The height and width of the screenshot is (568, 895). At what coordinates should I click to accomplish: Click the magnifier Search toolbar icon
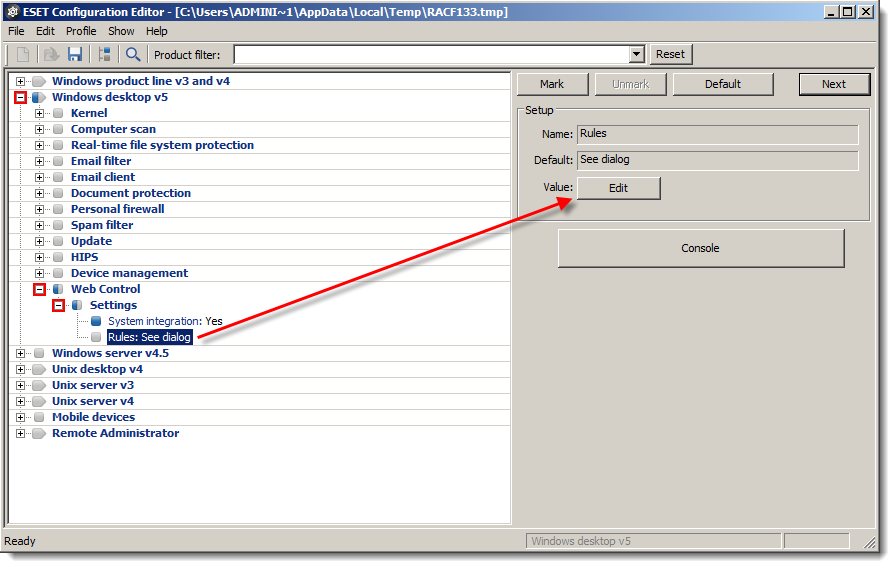[x=133, y=54]
